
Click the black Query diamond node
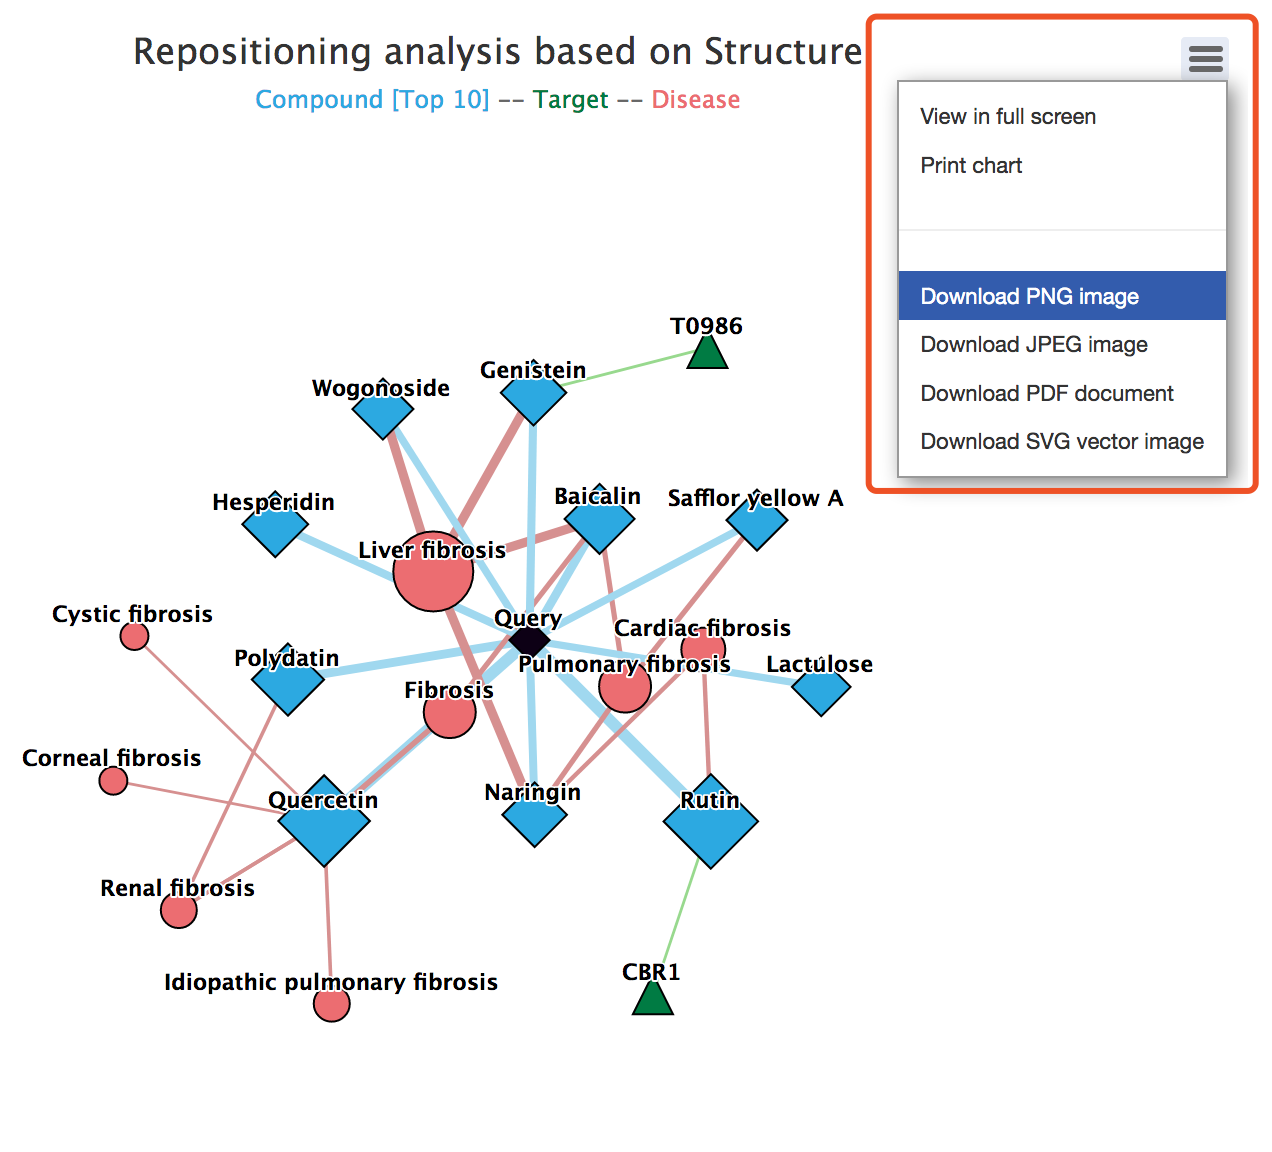click(529, 641)
